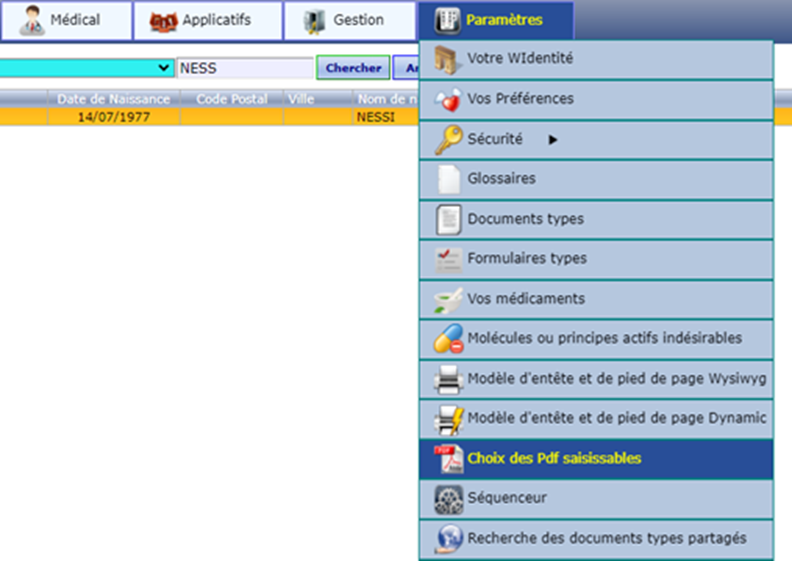Click the pill icon for Molécules indésirables
Screen dimensions: 792x561
[448, 339]
